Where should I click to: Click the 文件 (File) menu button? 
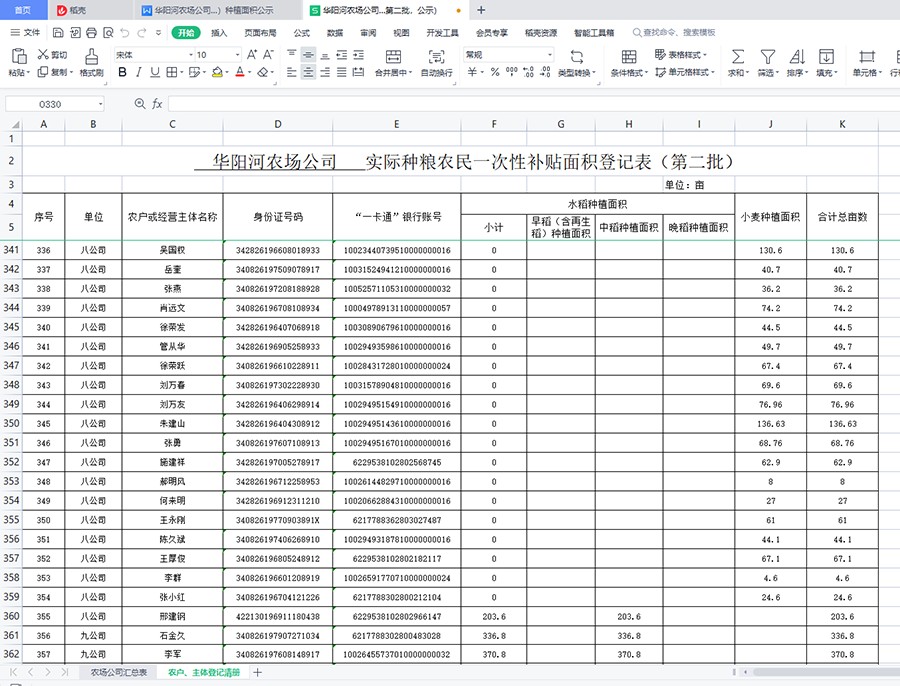(25, 33)
